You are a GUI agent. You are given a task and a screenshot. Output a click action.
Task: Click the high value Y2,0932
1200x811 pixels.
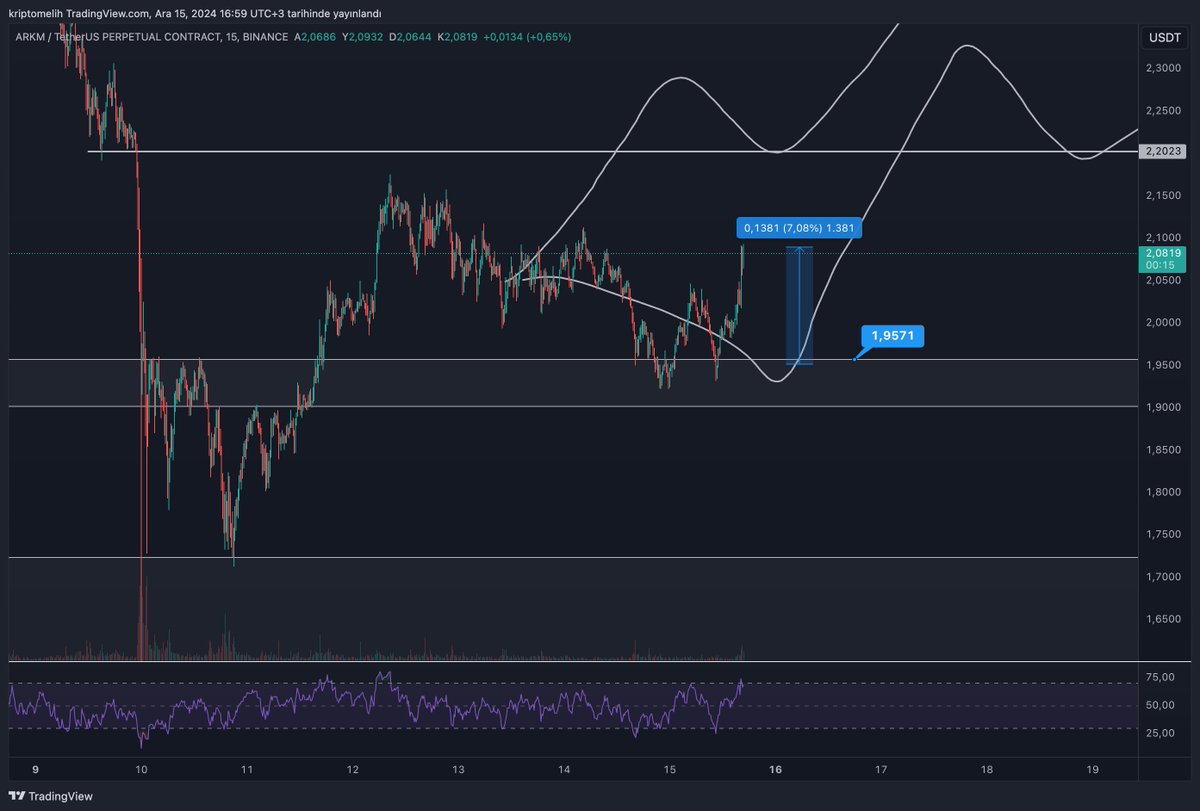pos(364,37)
